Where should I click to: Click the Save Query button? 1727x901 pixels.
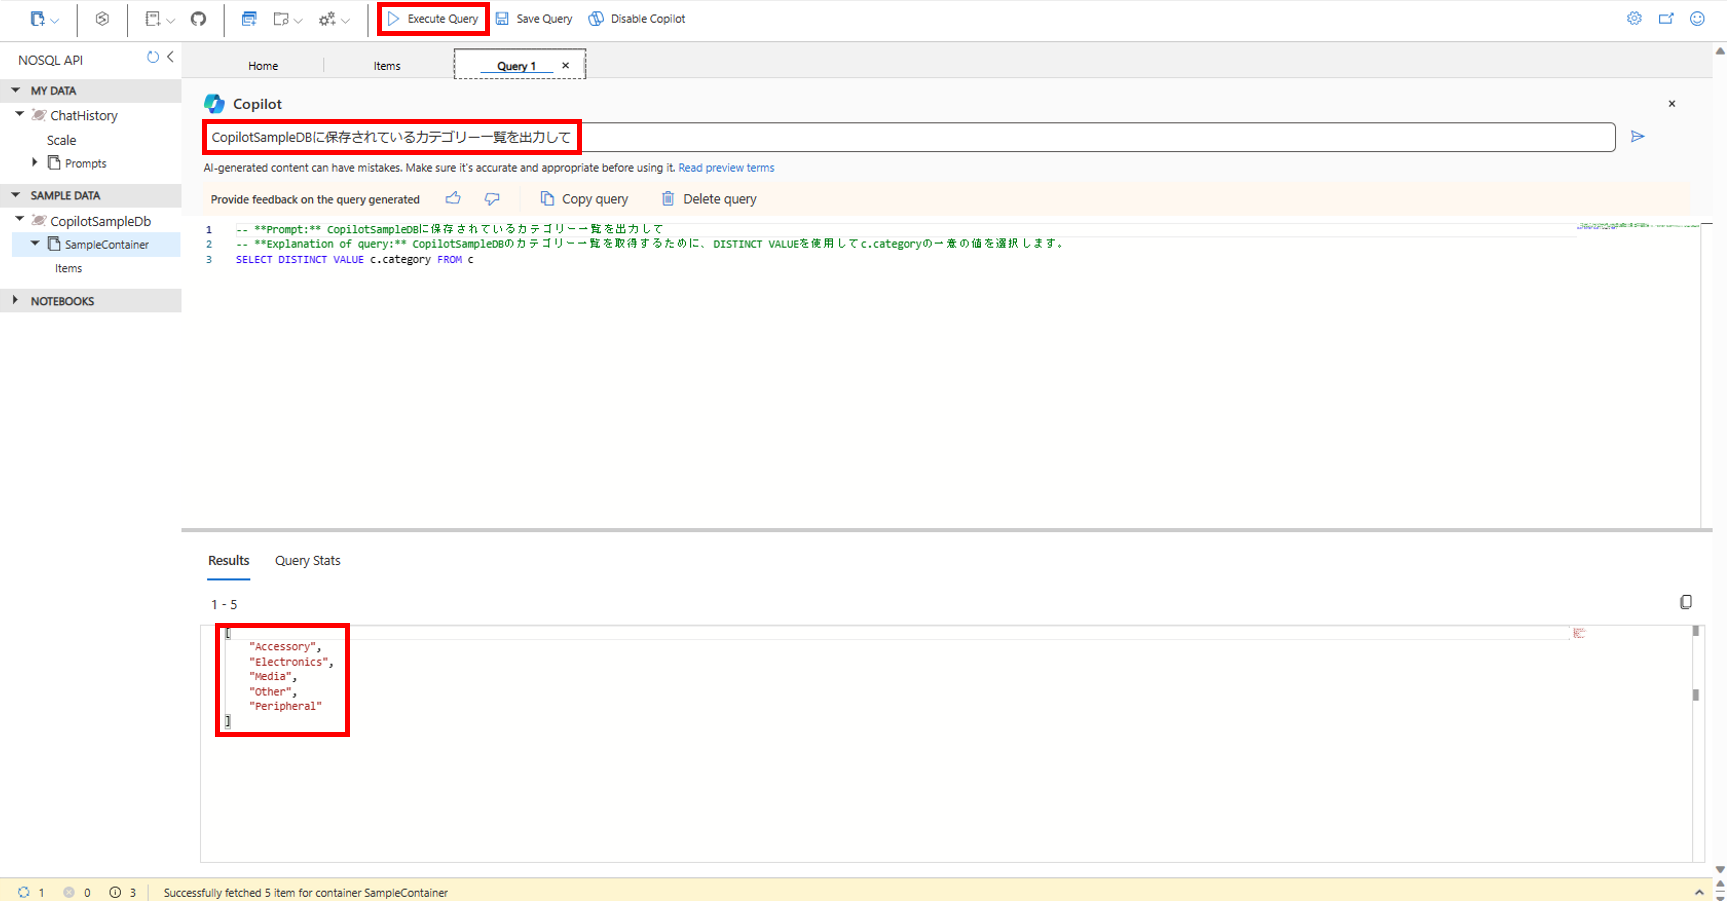pos(534,19)
